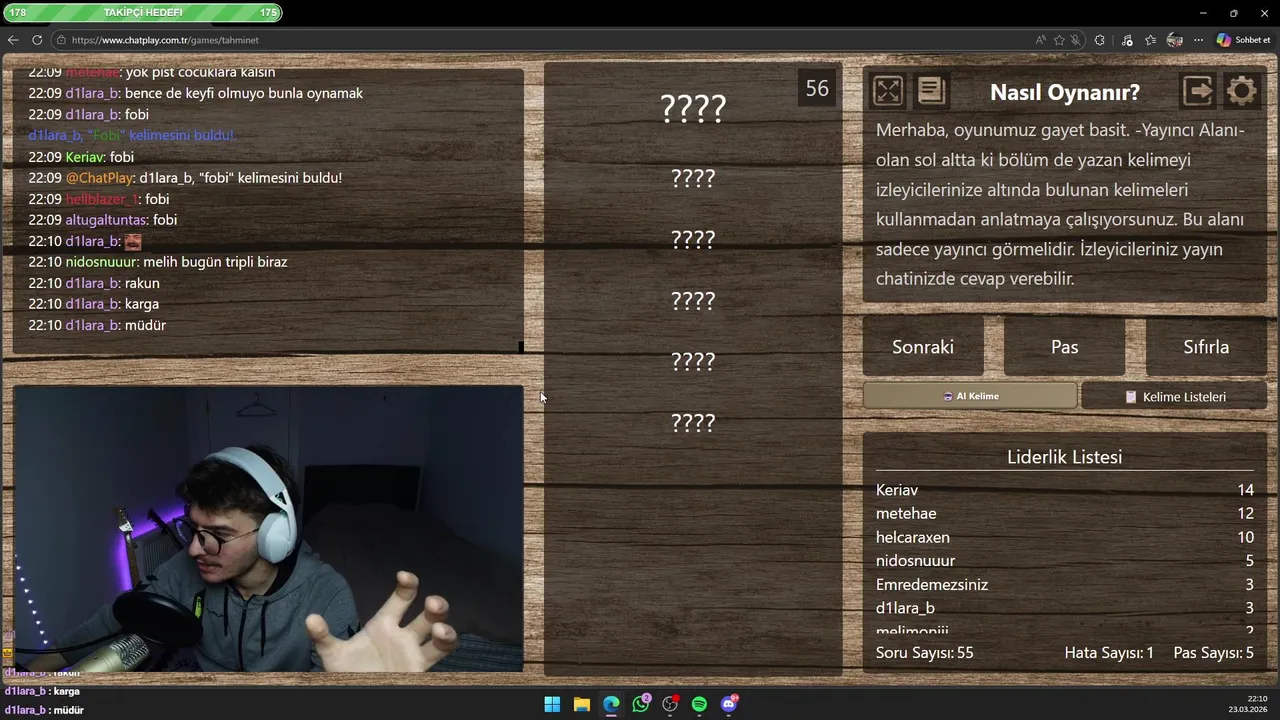Toggle the fullscreen expand icon

(x=887, y=91)
